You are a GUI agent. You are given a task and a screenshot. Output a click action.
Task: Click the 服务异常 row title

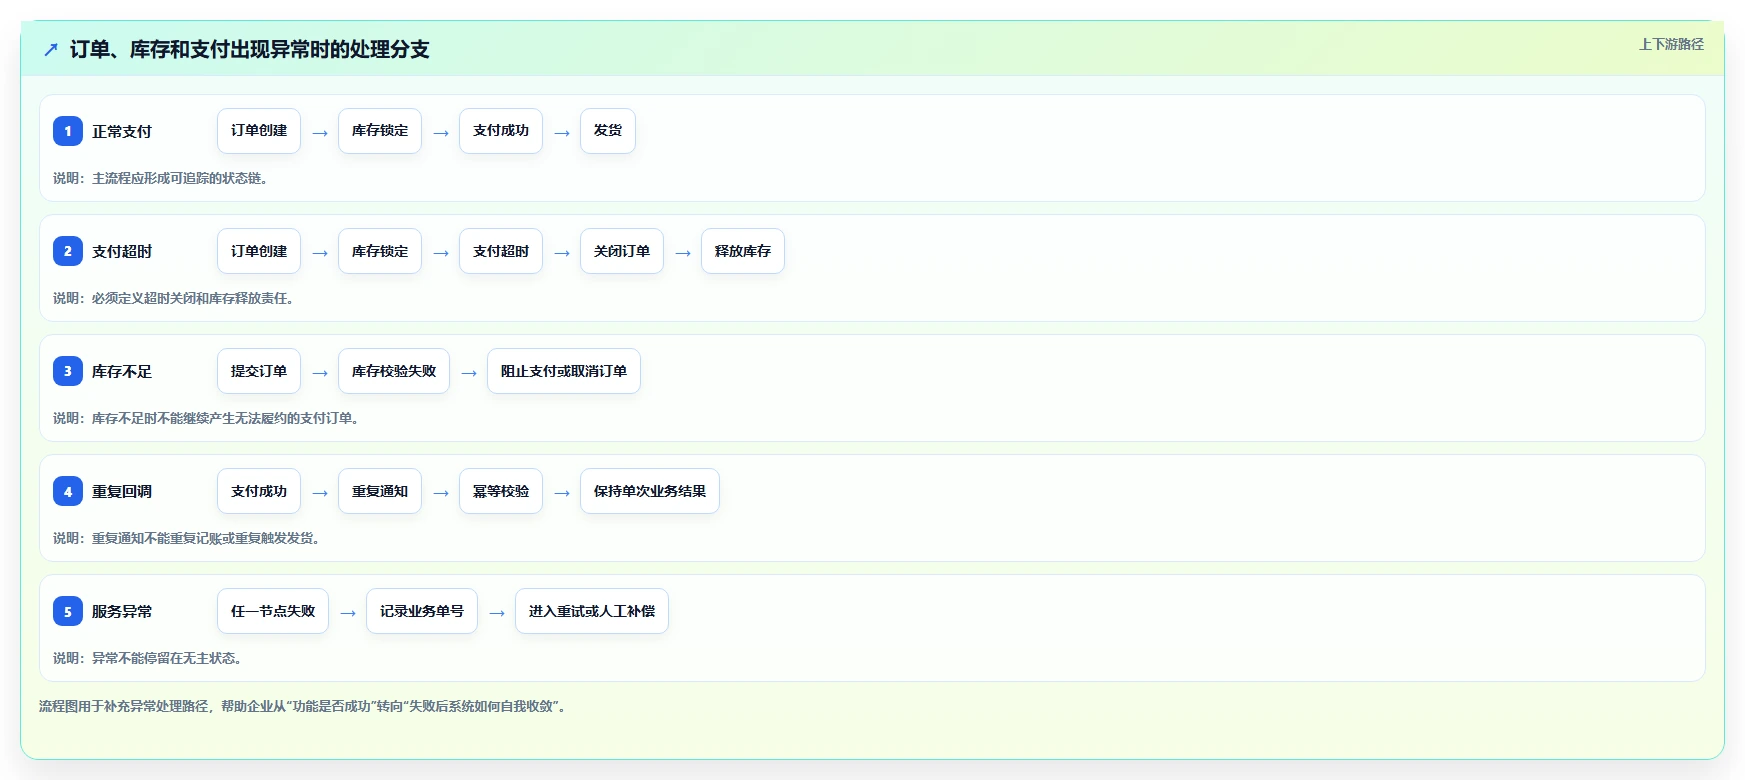click(122, 611)
